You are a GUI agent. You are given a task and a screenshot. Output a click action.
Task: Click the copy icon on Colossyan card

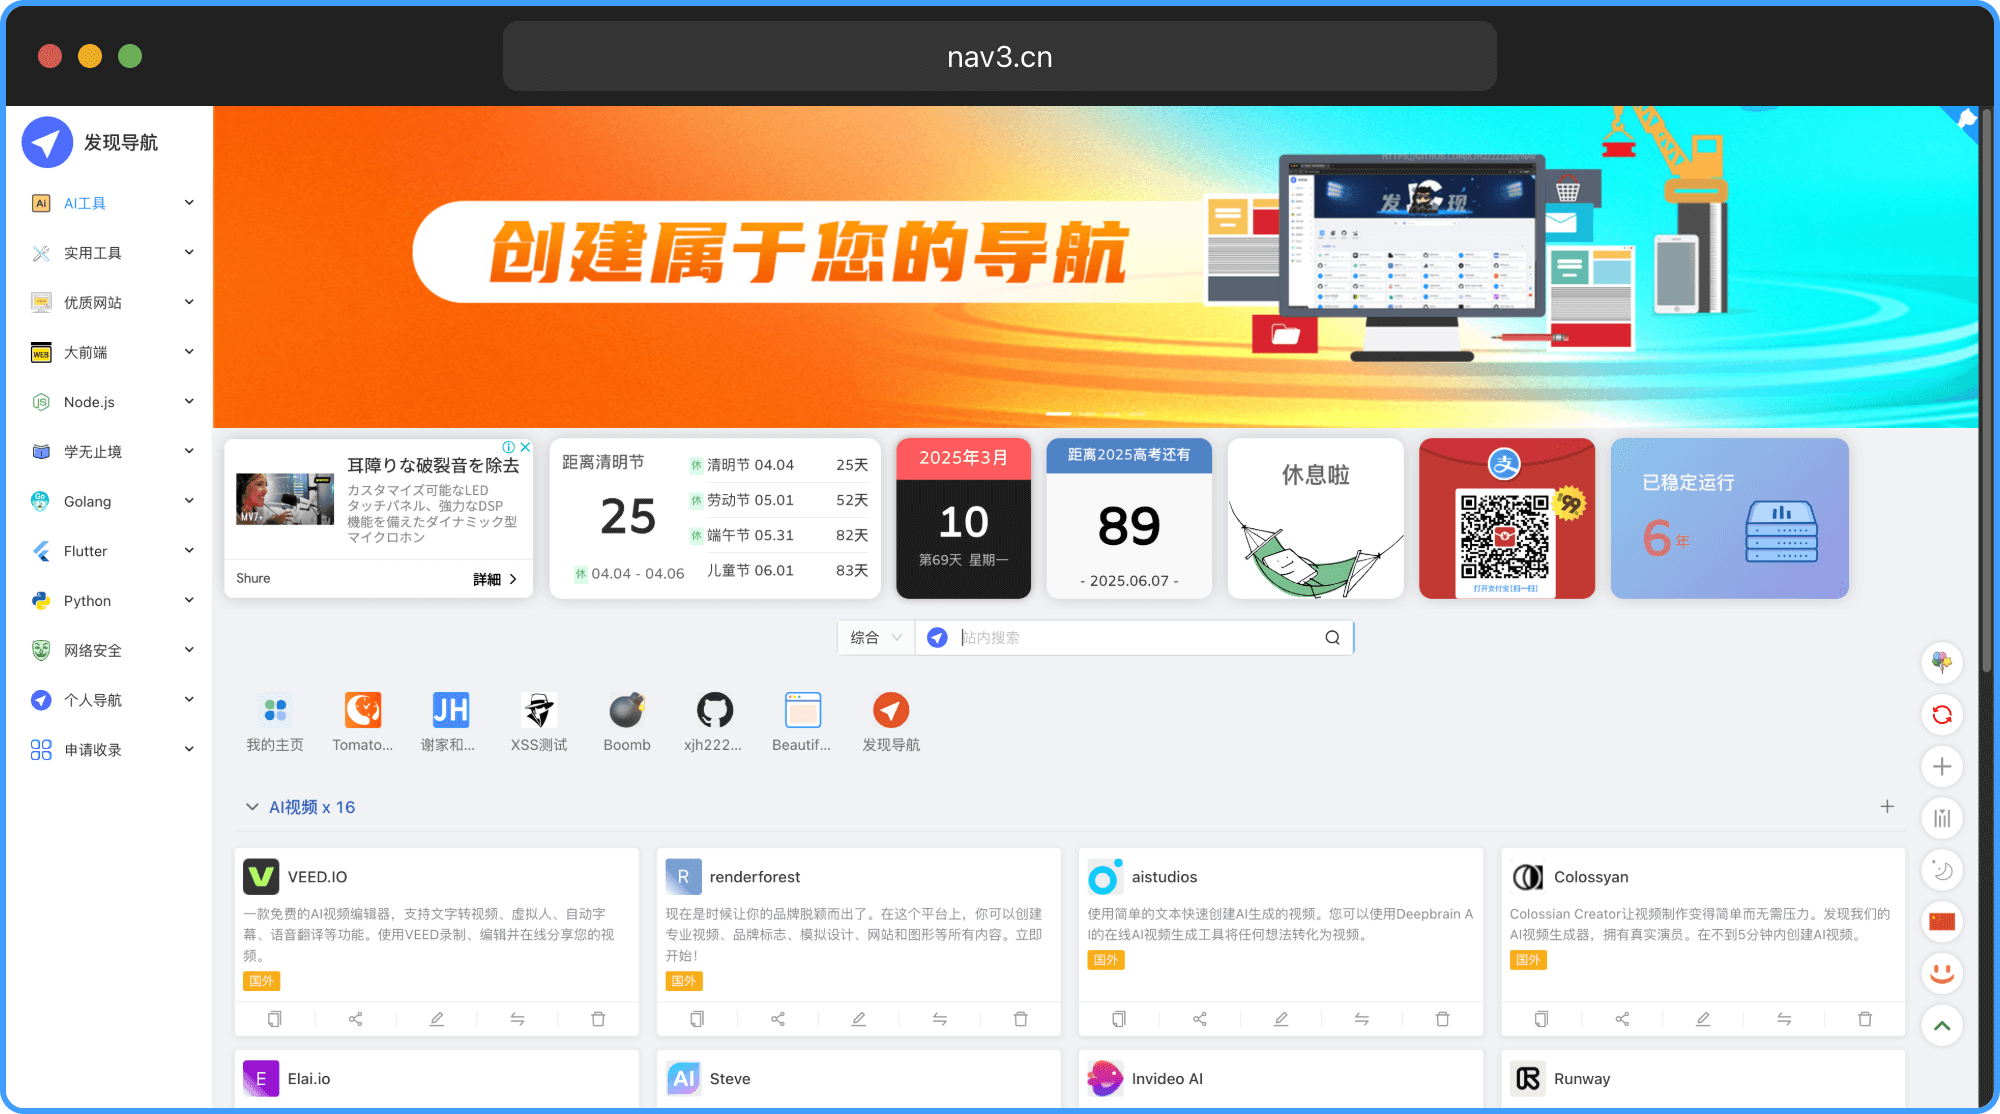point(1541,1019)
